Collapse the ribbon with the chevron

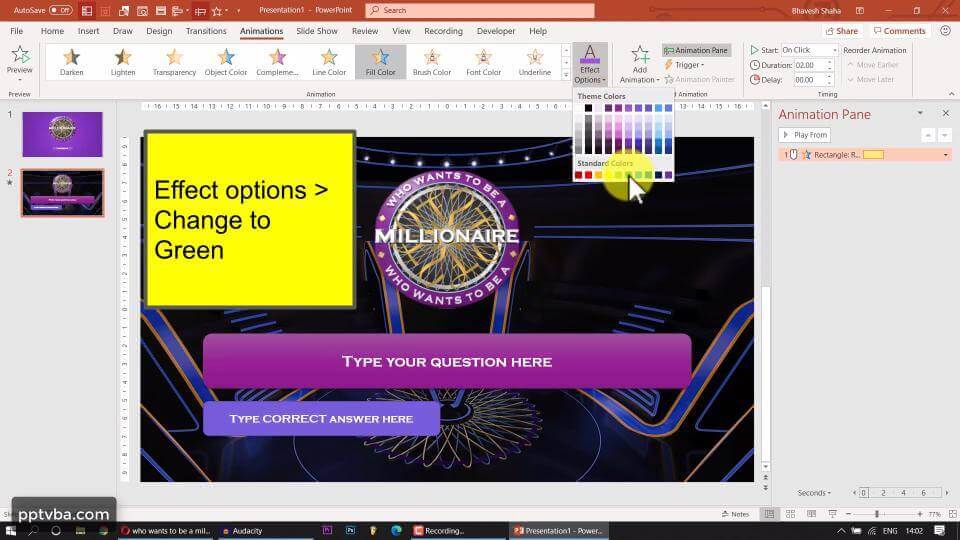click(x=951, y=94)
